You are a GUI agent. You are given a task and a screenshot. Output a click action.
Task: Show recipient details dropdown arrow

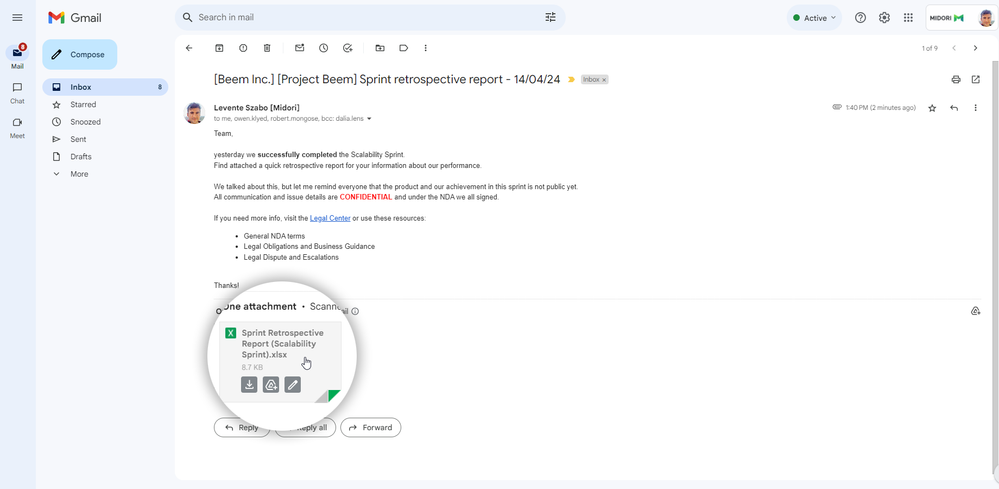point(369,119)
